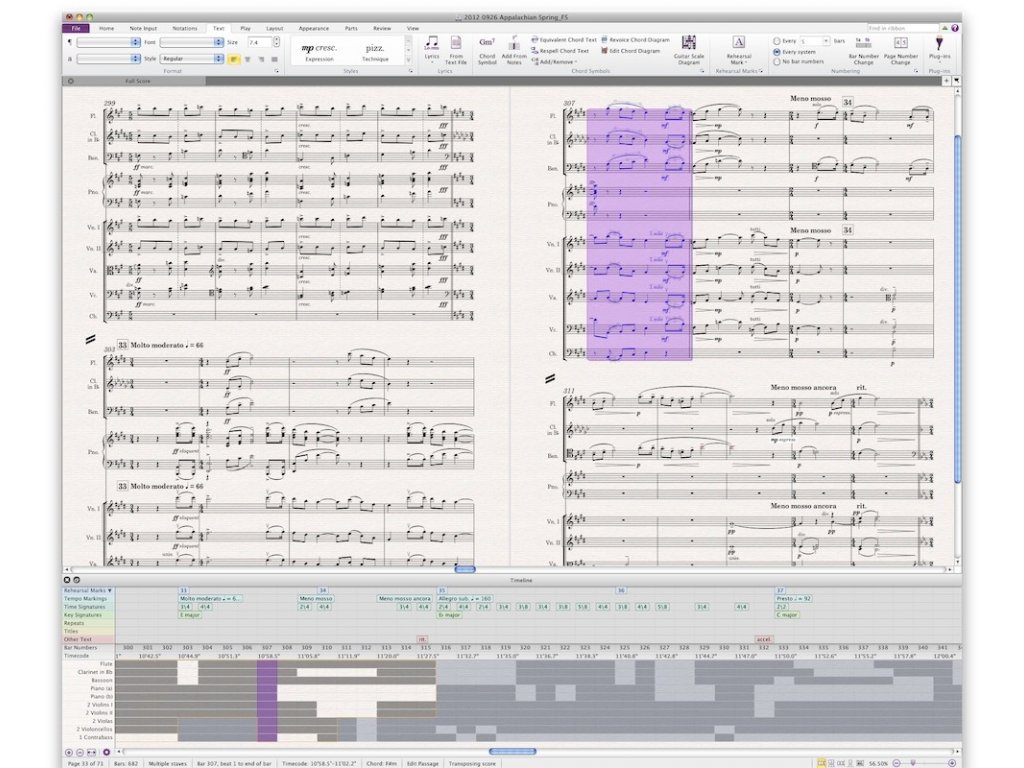Add a Bar Number Change
Viewport: 1024px width, 768px height.
click(863, 50)
